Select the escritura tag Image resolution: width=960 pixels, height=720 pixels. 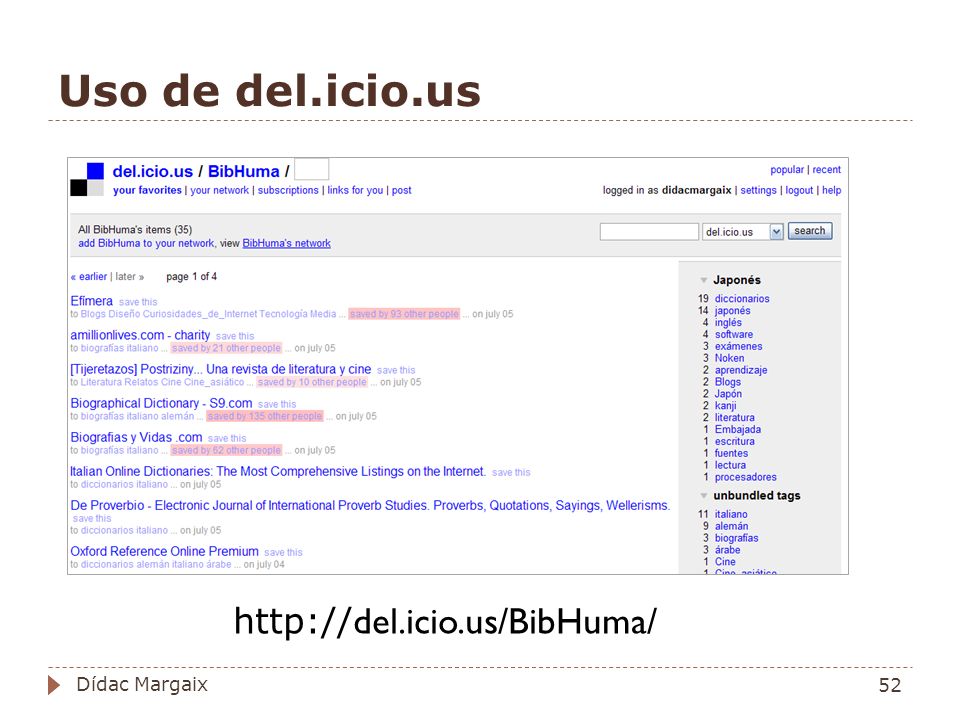[x=735, y=441]
